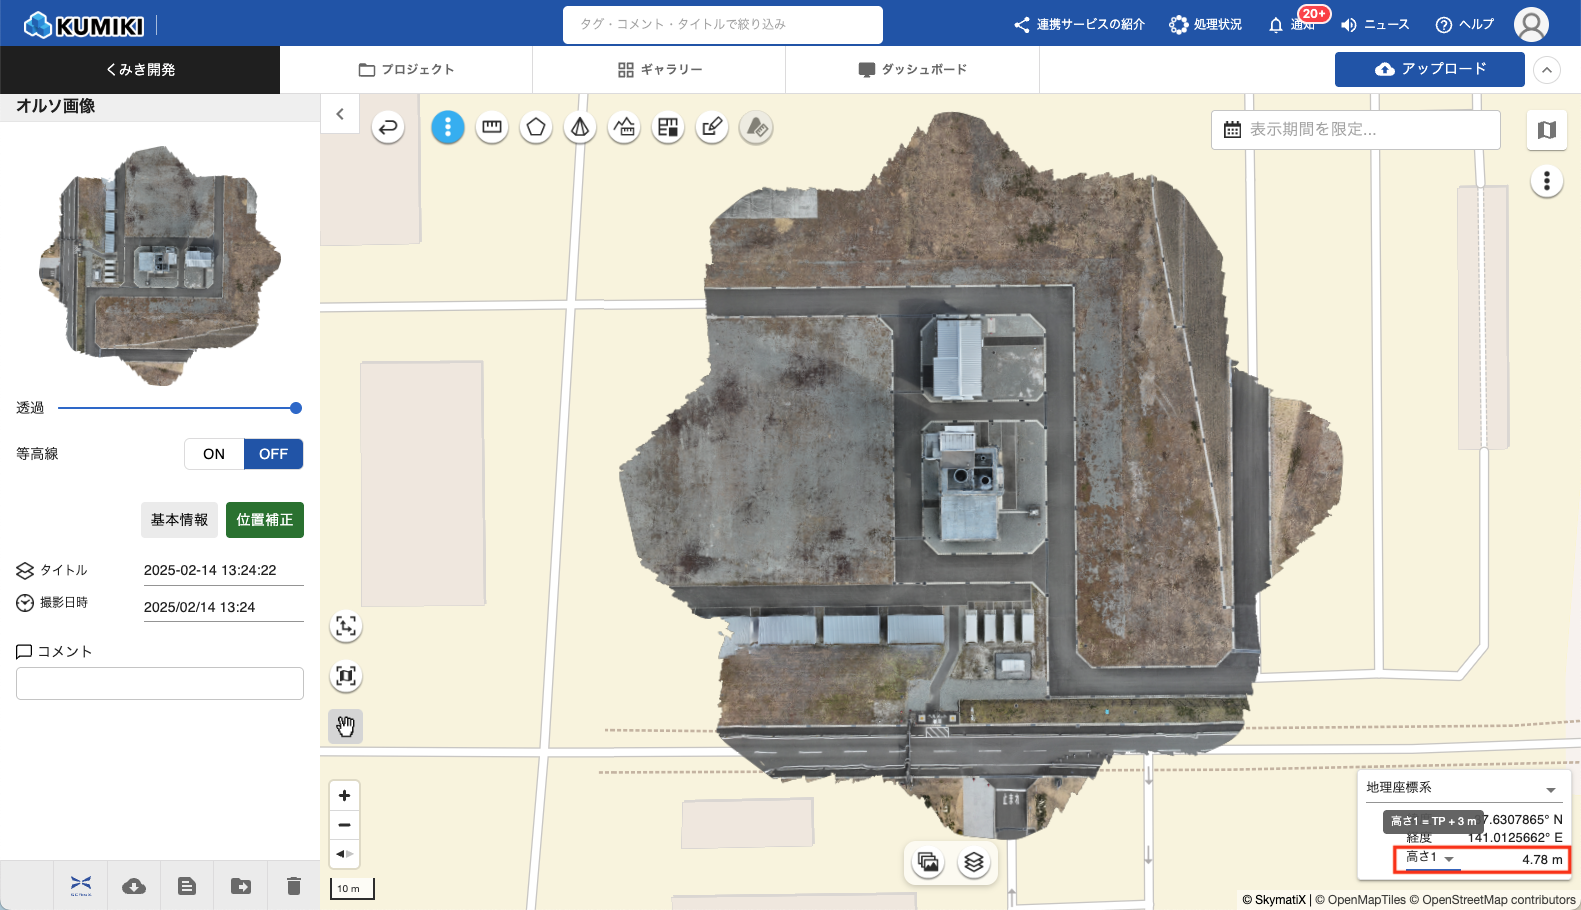Open the cross-section profile tool

coord(624,127)
